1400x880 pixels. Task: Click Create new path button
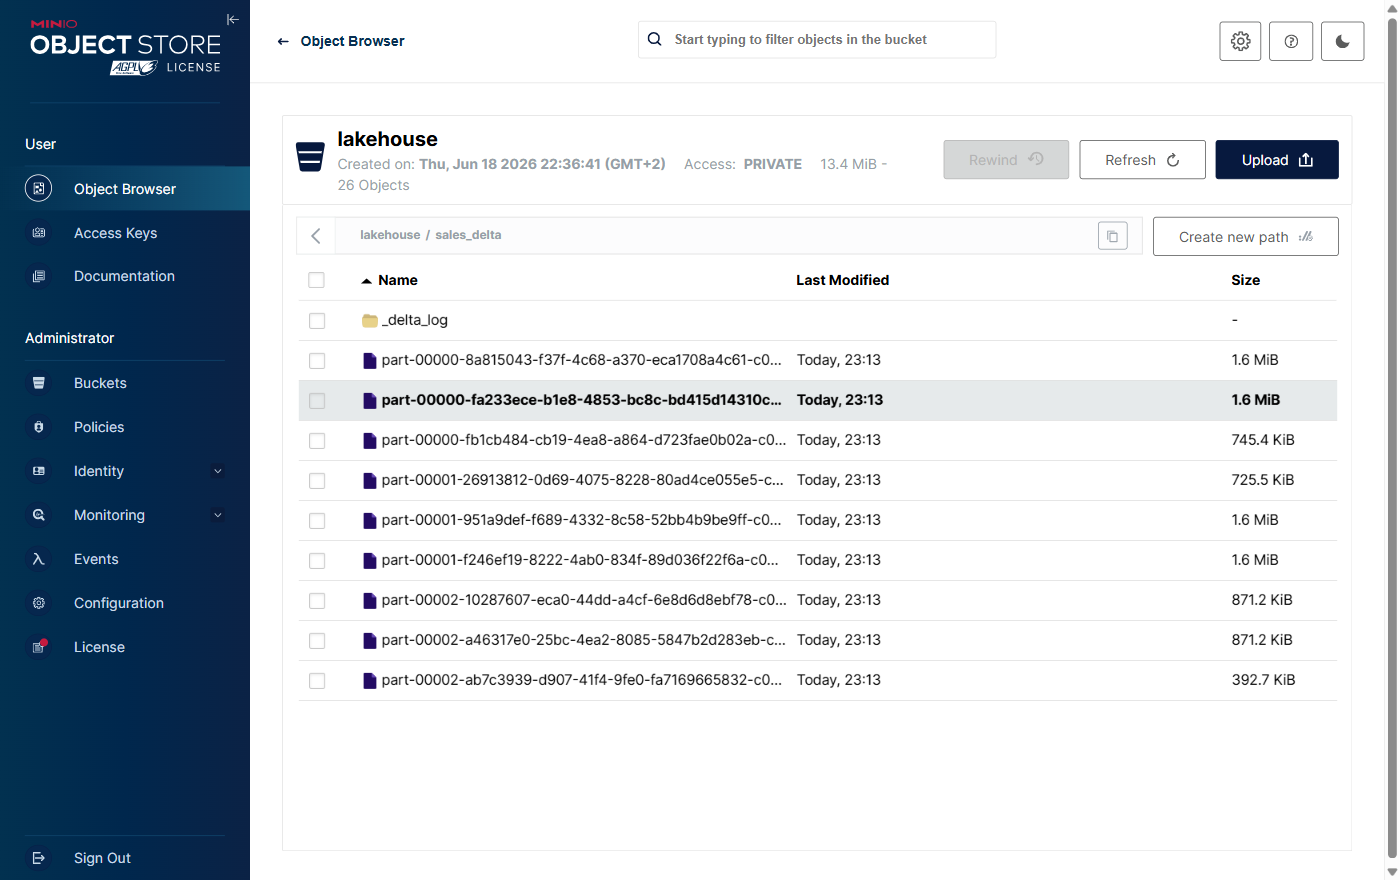click(1245, 237)
